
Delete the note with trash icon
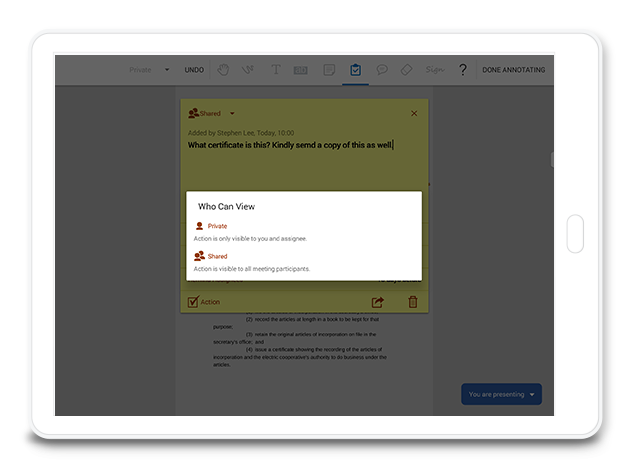[x=413, y=302]
